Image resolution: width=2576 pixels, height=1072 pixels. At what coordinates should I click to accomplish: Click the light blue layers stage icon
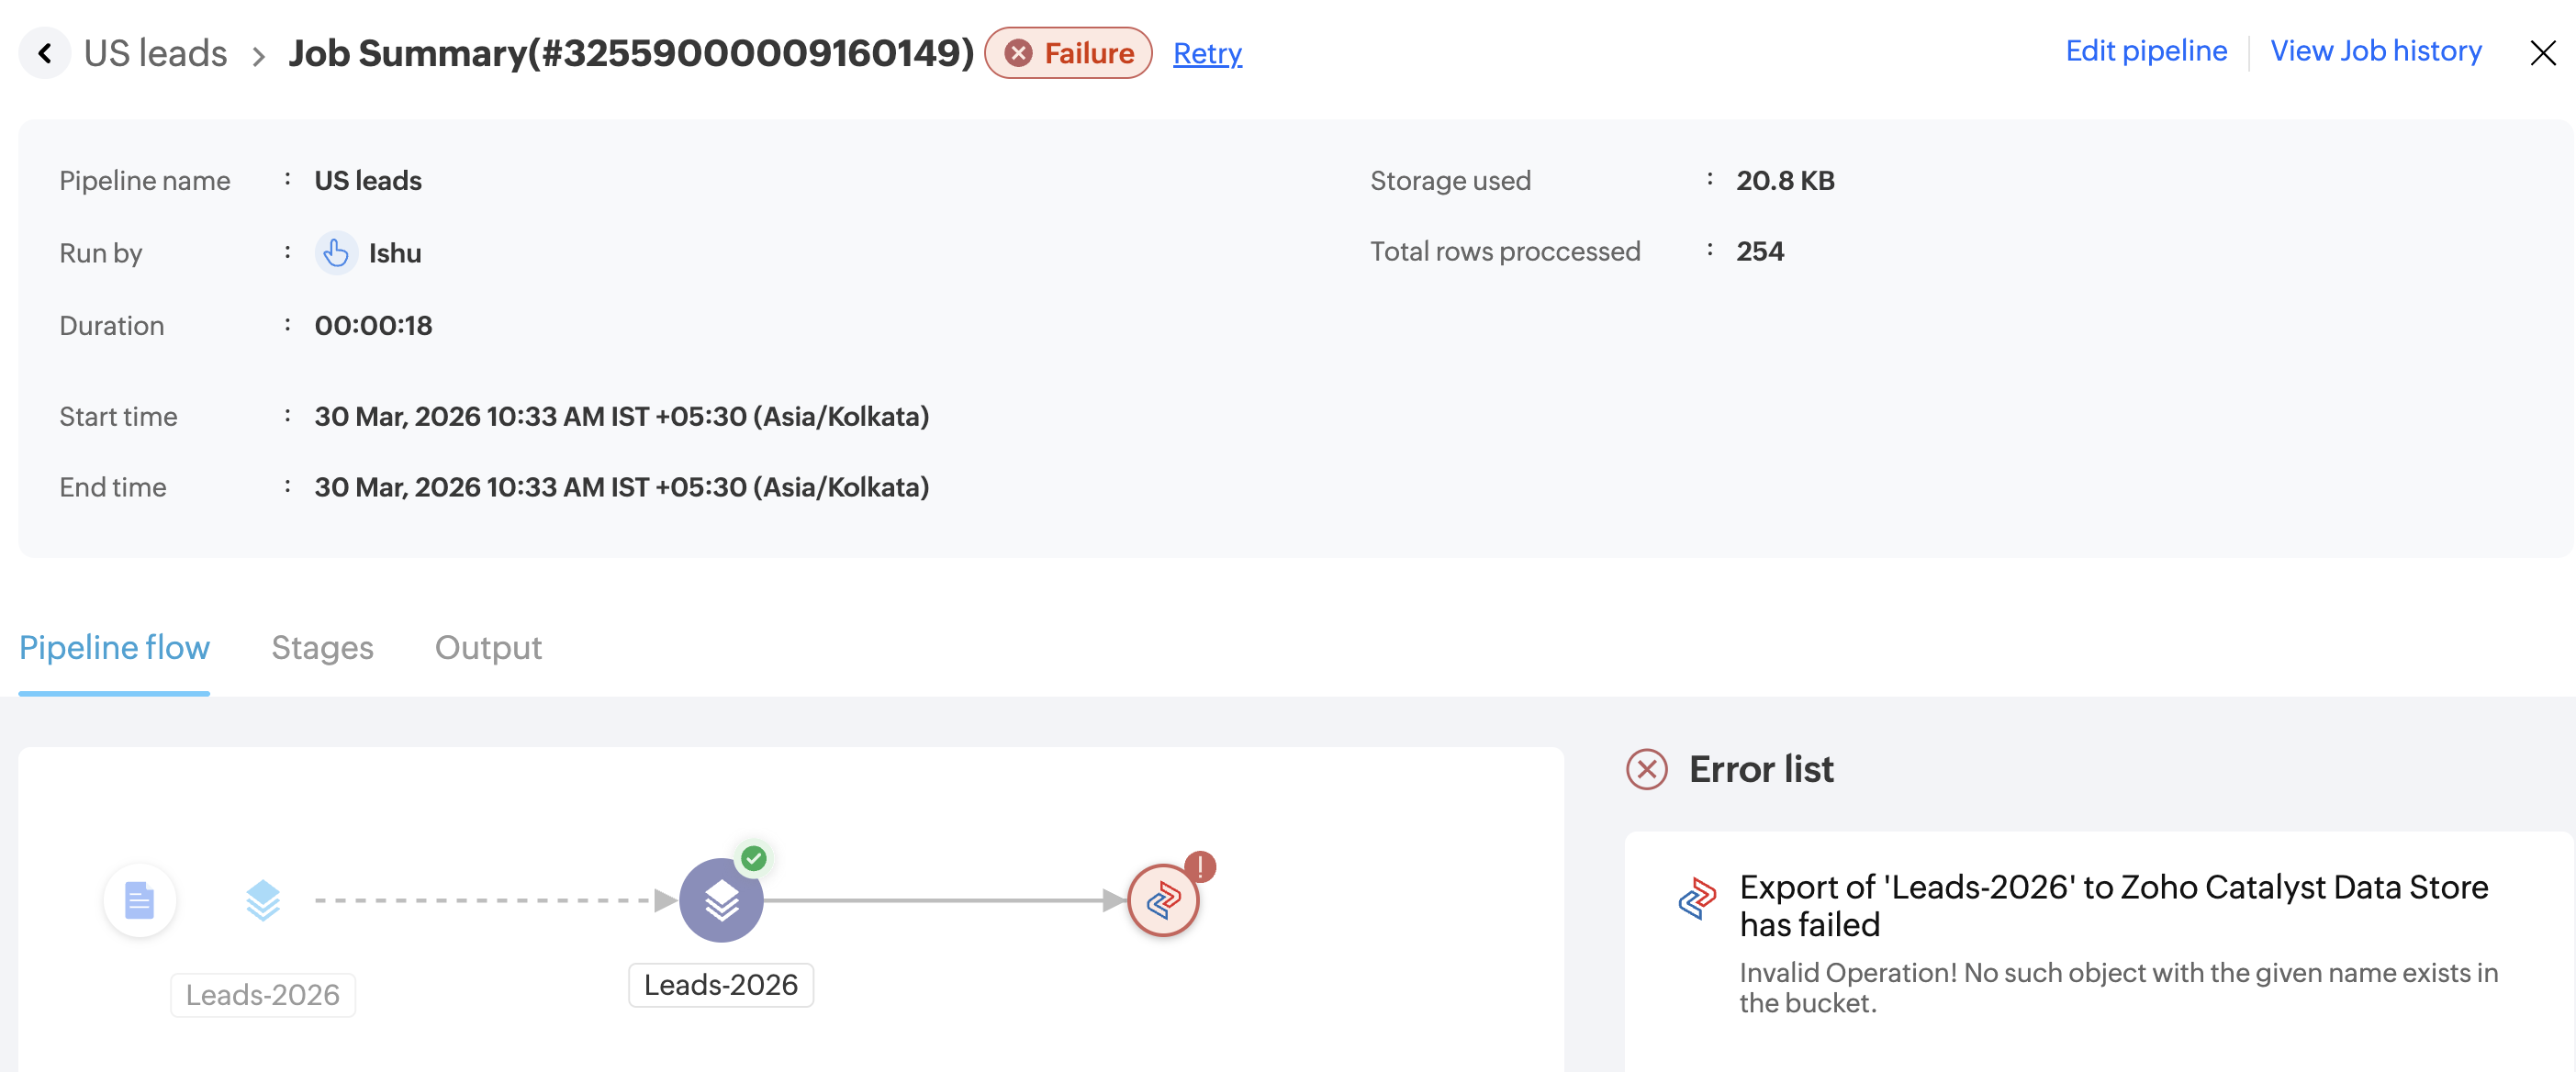coord(263,900)
